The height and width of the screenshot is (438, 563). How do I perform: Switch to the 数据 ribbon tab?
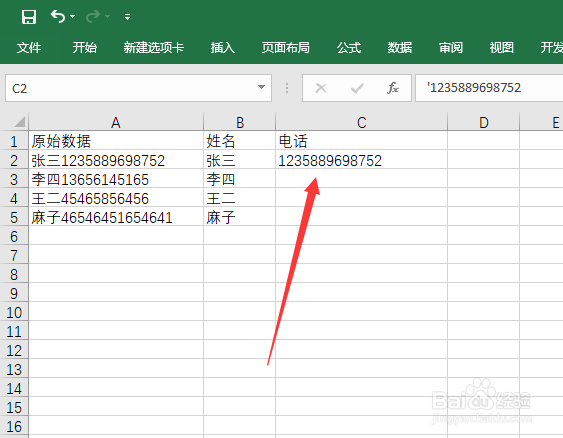[400, 47]
